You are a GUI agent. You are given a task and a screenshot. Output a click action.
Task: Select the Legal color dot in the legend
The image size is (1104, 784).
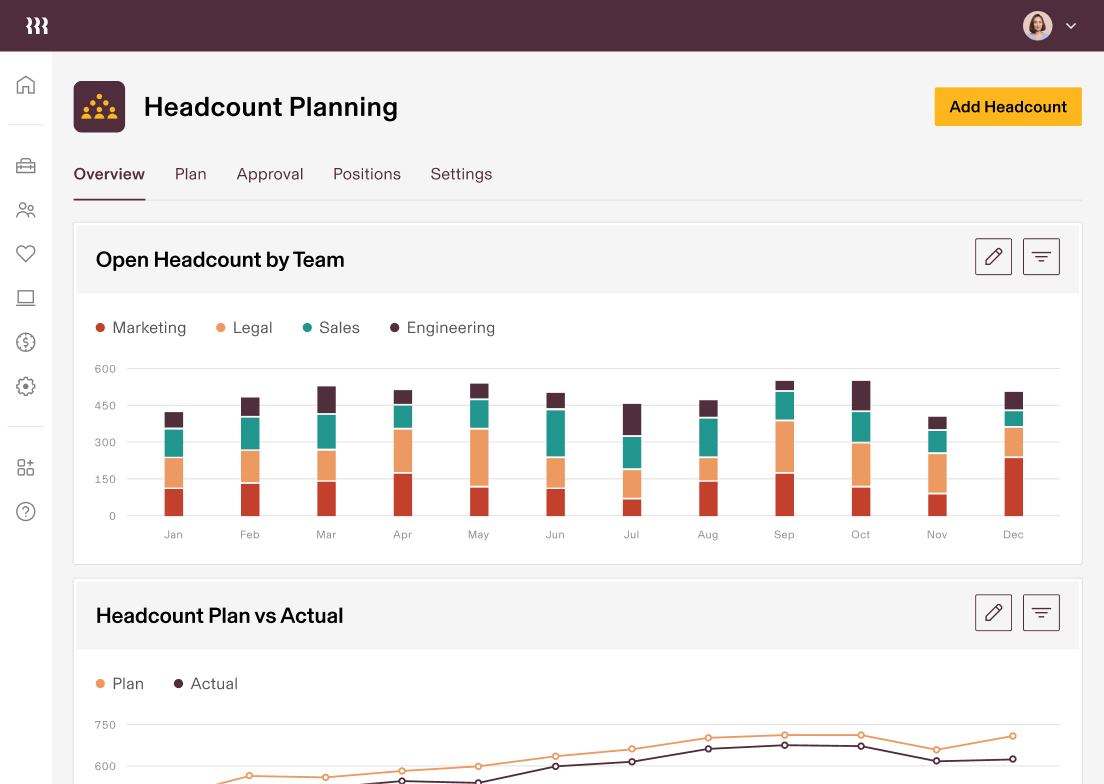click(x=222, y=327)
